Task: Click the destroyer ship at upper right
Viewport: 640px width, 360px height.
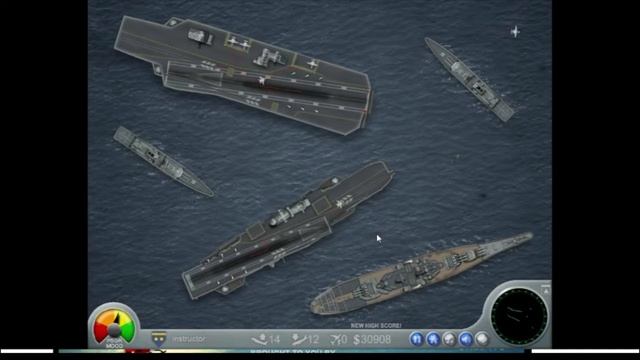Action: coord(469,79)
